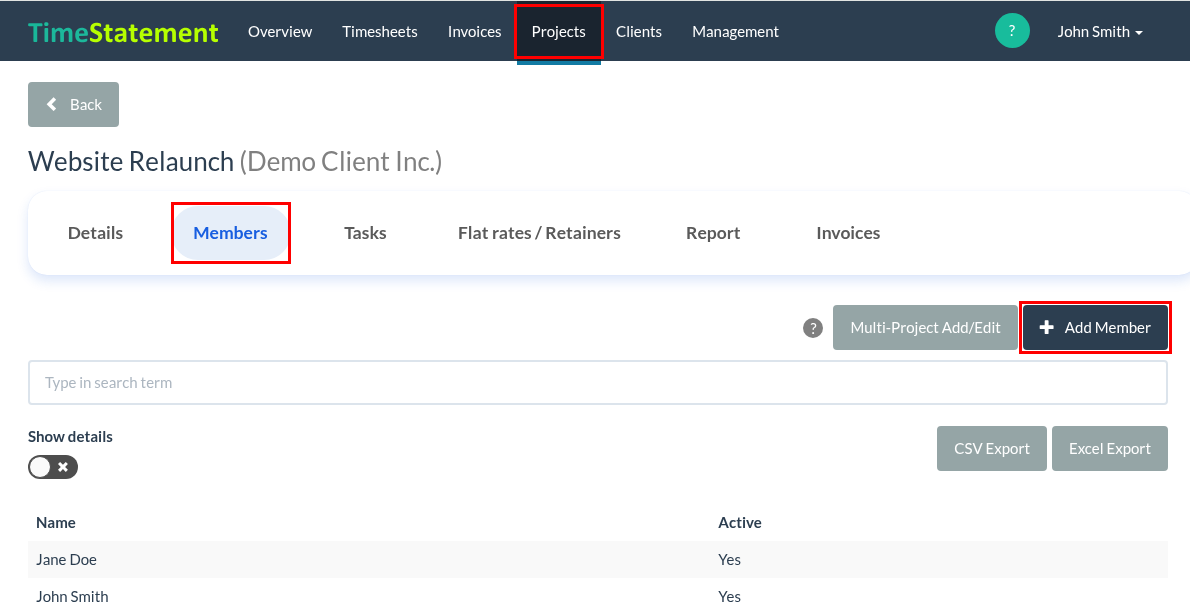This screenshot has height=614, width=1190.
Task: Export members with CSV Export
Action: coord(992,449)
